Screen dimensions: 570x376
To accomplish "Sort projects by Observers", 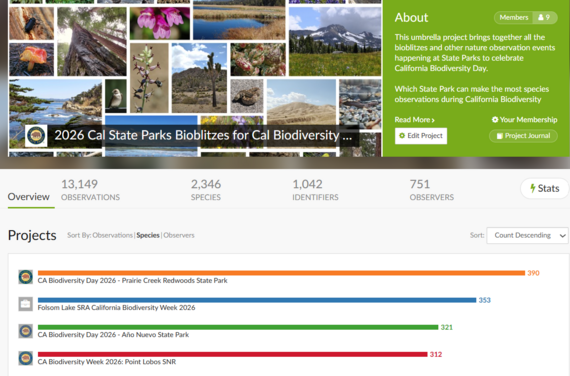I will point(179,235).
